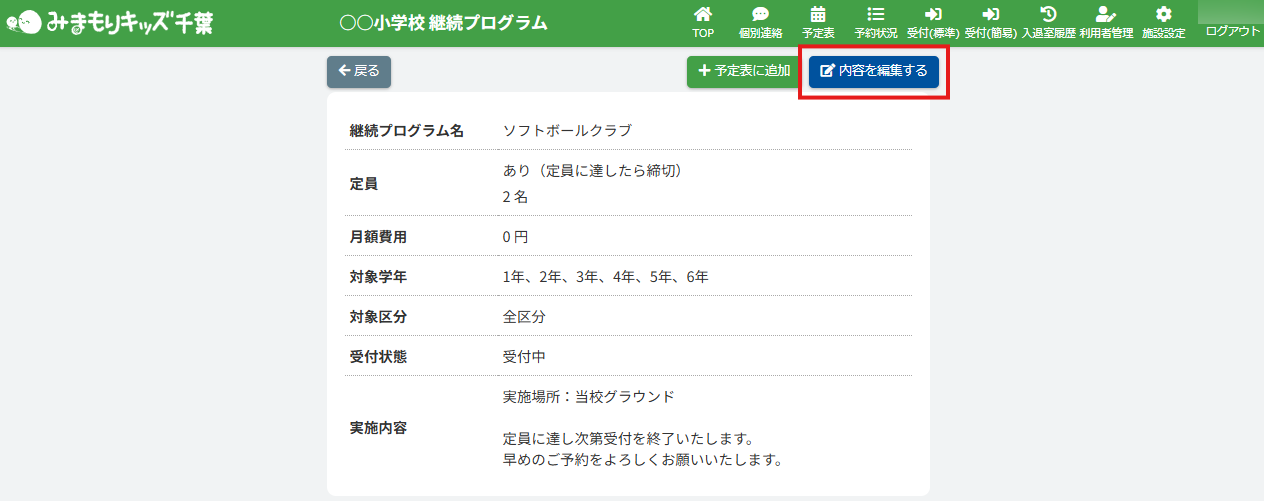Click the みまもりキッズ千葉 logo

pyautogui.click(x=110, y=22)
